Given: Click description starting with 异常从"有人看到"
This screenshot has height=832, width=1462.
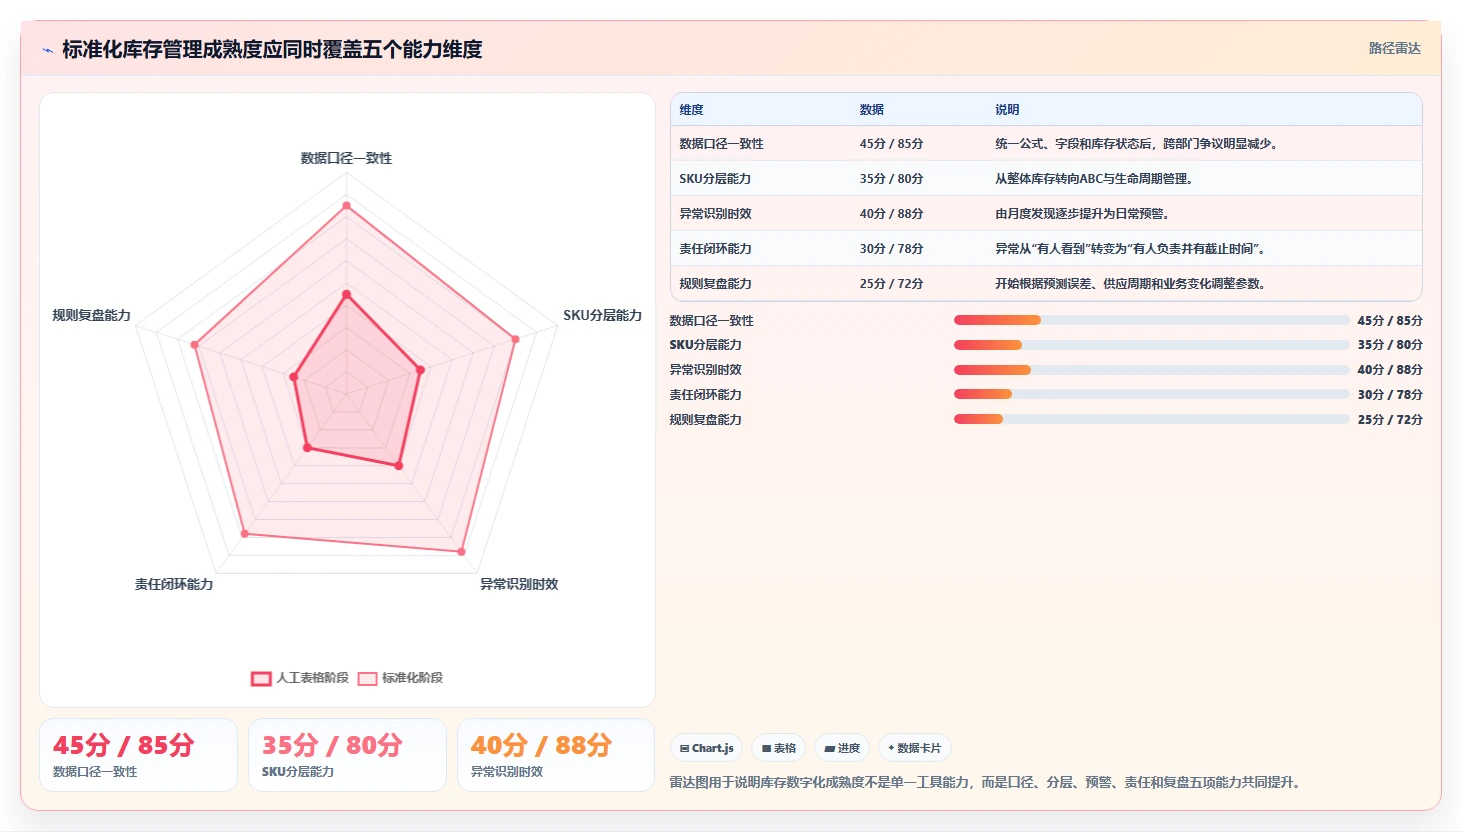Looking at the screenshot, I should (x=1130, y=249).
